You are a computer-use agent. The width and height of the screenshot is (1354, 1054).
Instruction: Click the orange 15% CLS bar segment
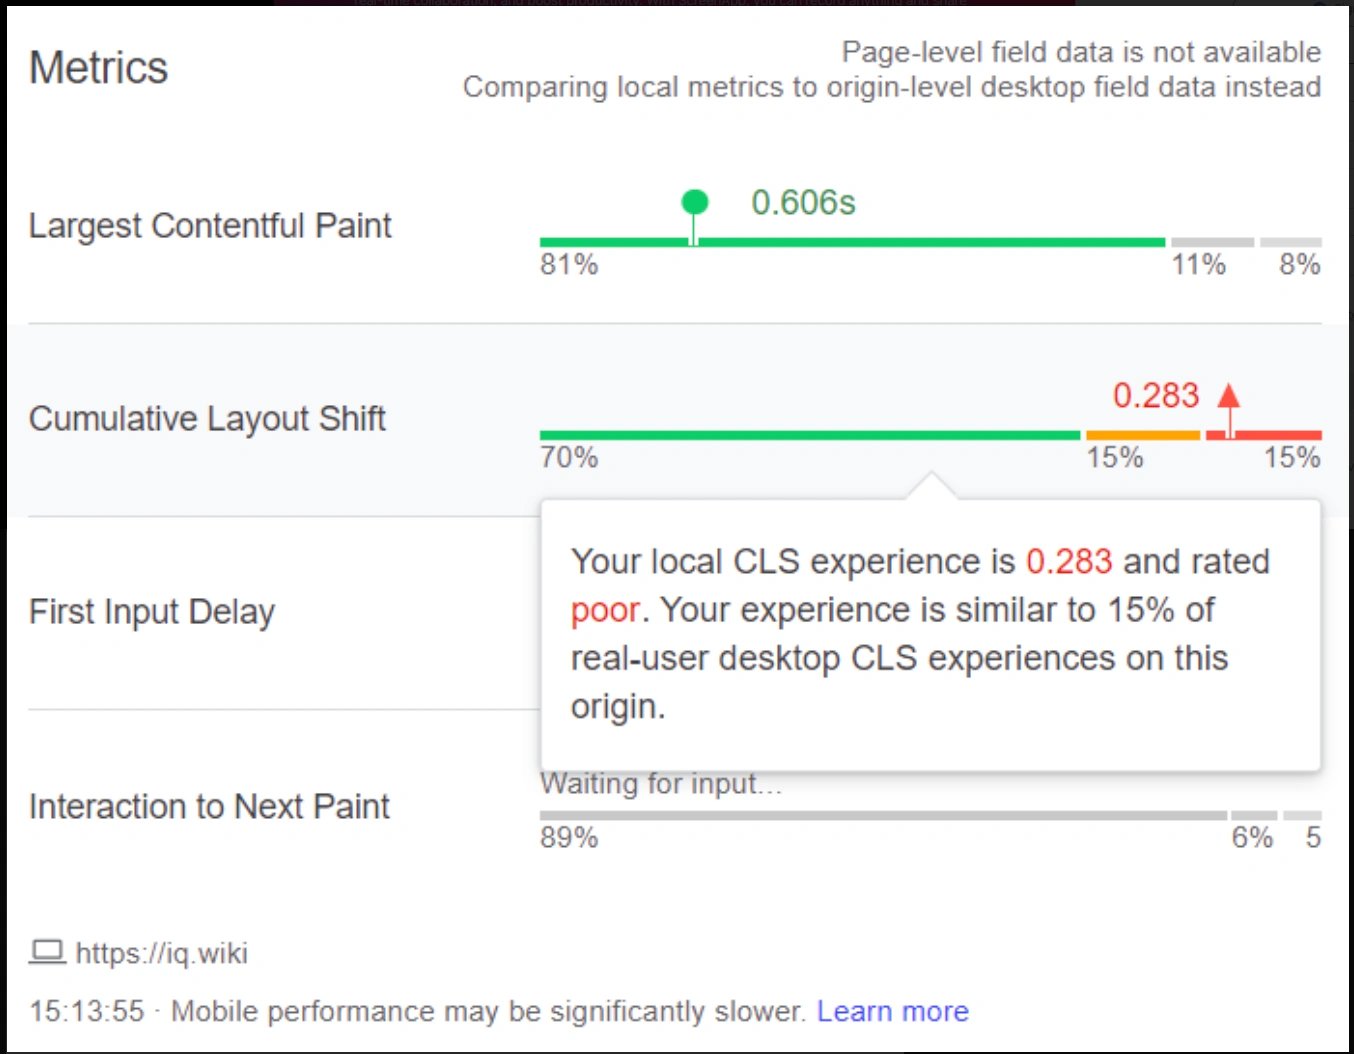click(1142, 435)
